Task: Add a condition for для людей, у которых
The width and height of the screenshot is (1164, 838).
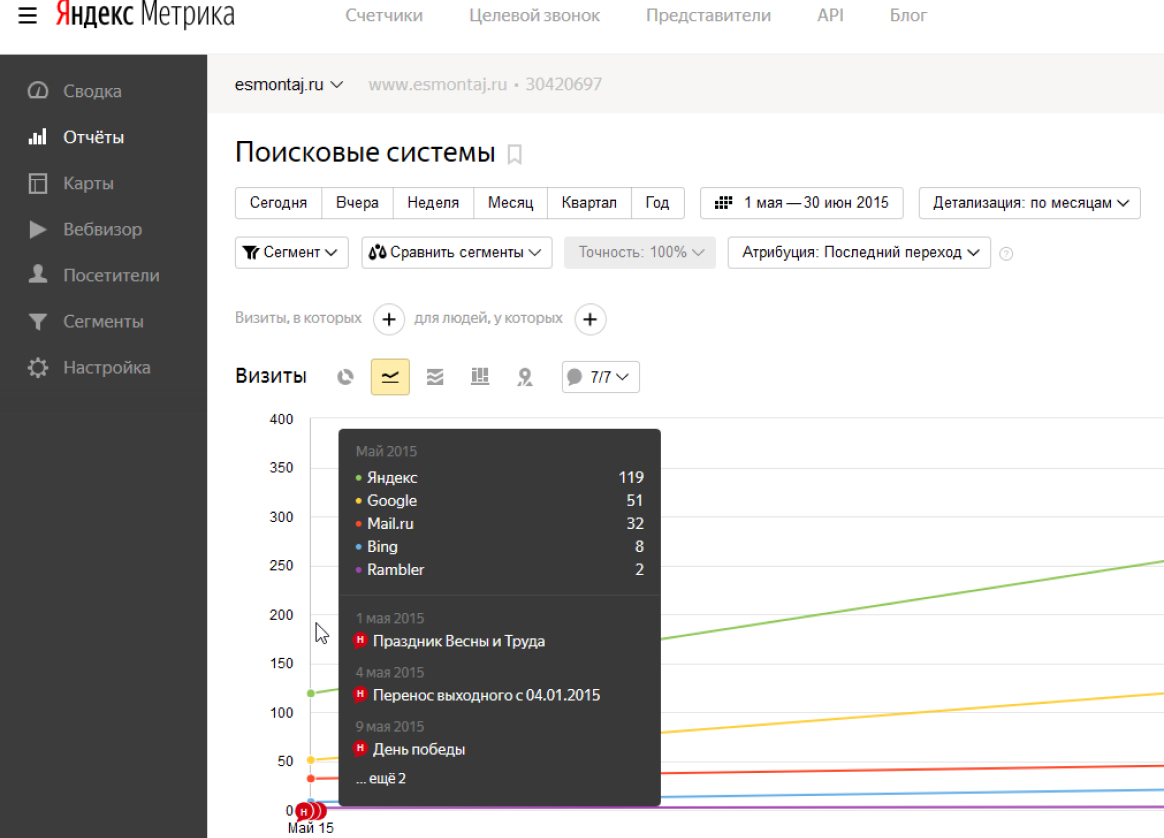Action: [590, 319]
